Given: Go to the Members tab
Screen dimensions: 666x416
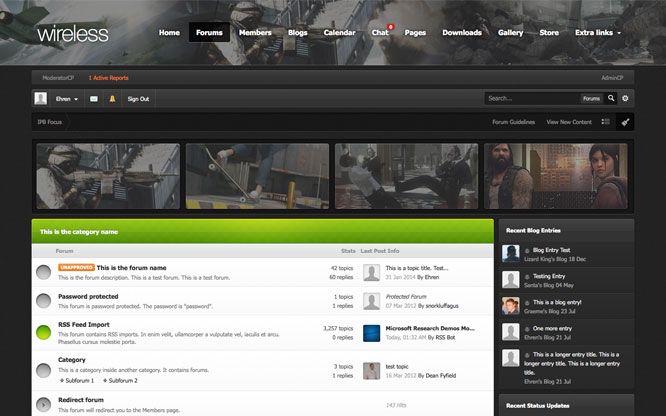Looking at the screenshot, I should [255, 32].
